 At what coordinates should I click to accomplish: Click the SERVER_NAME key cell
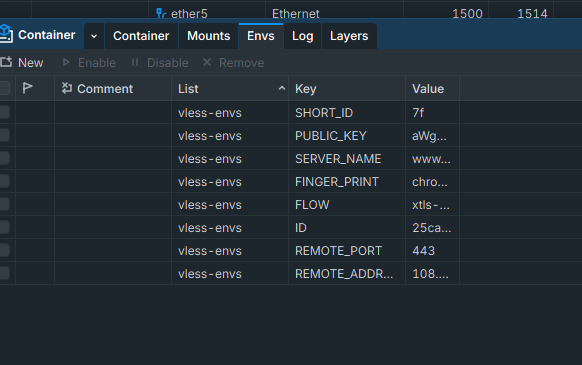click(x=347, y=159)
